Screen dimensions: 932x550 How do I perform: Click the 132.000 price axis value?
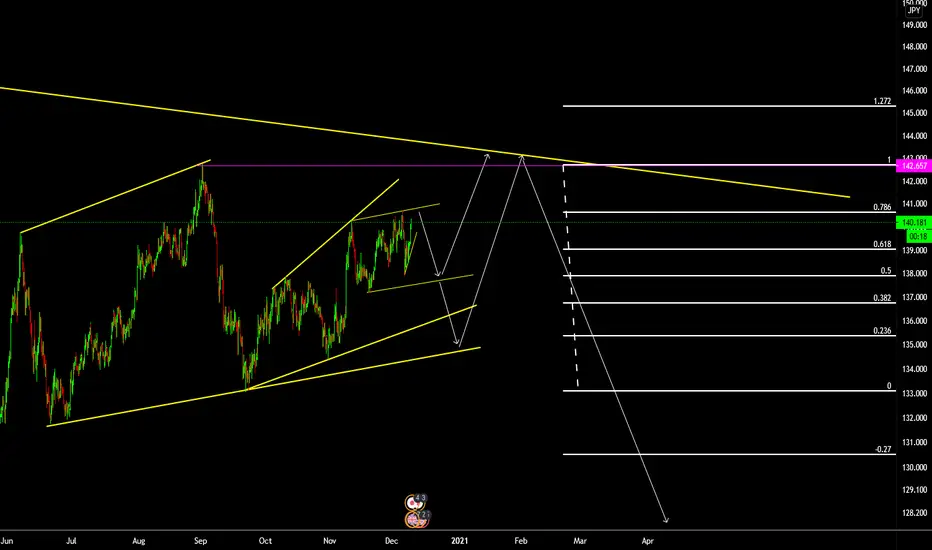(914, 417)
